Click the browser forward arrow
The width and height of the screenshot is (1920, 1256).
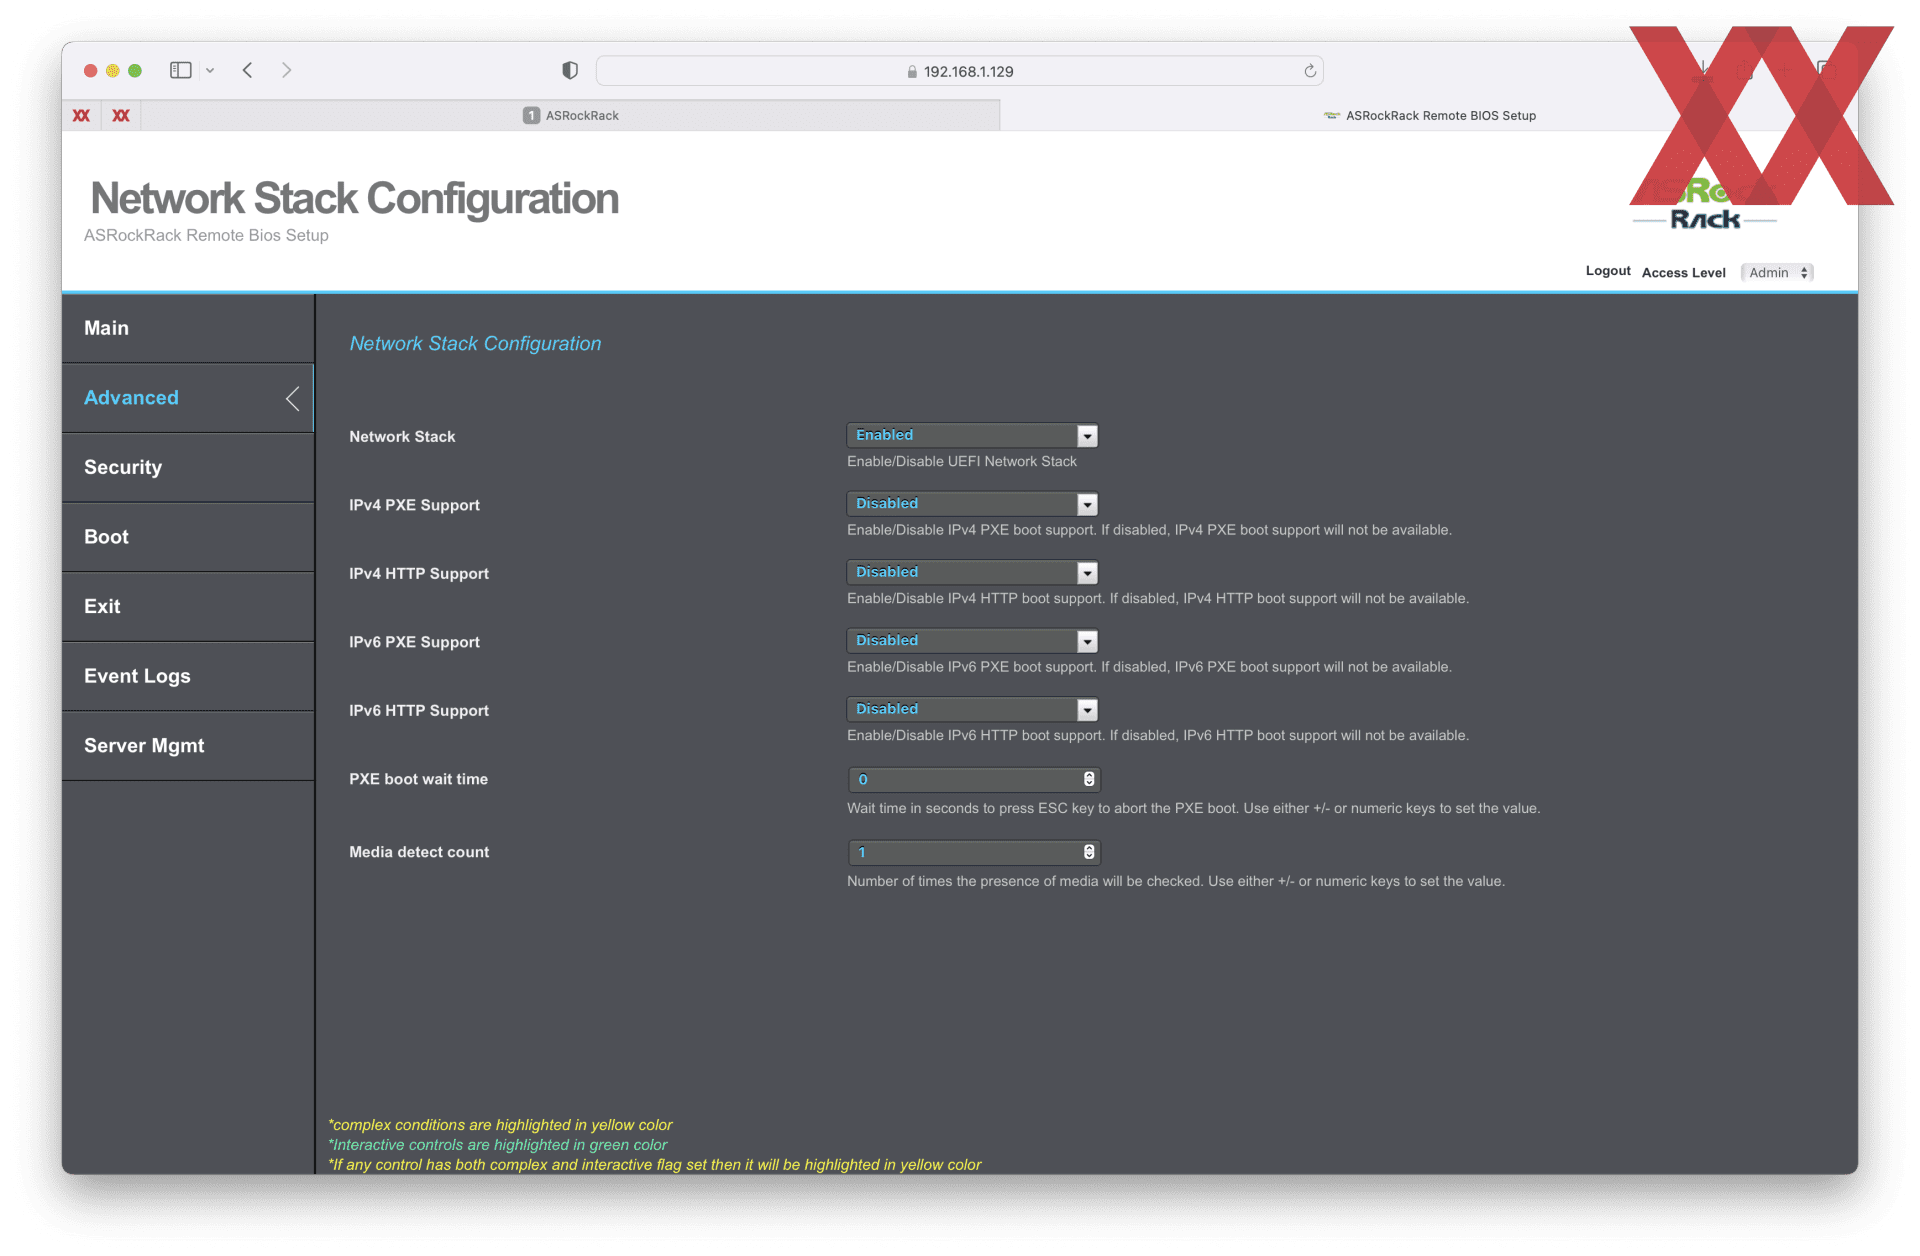pyautogui.click(x=287, y=70)
